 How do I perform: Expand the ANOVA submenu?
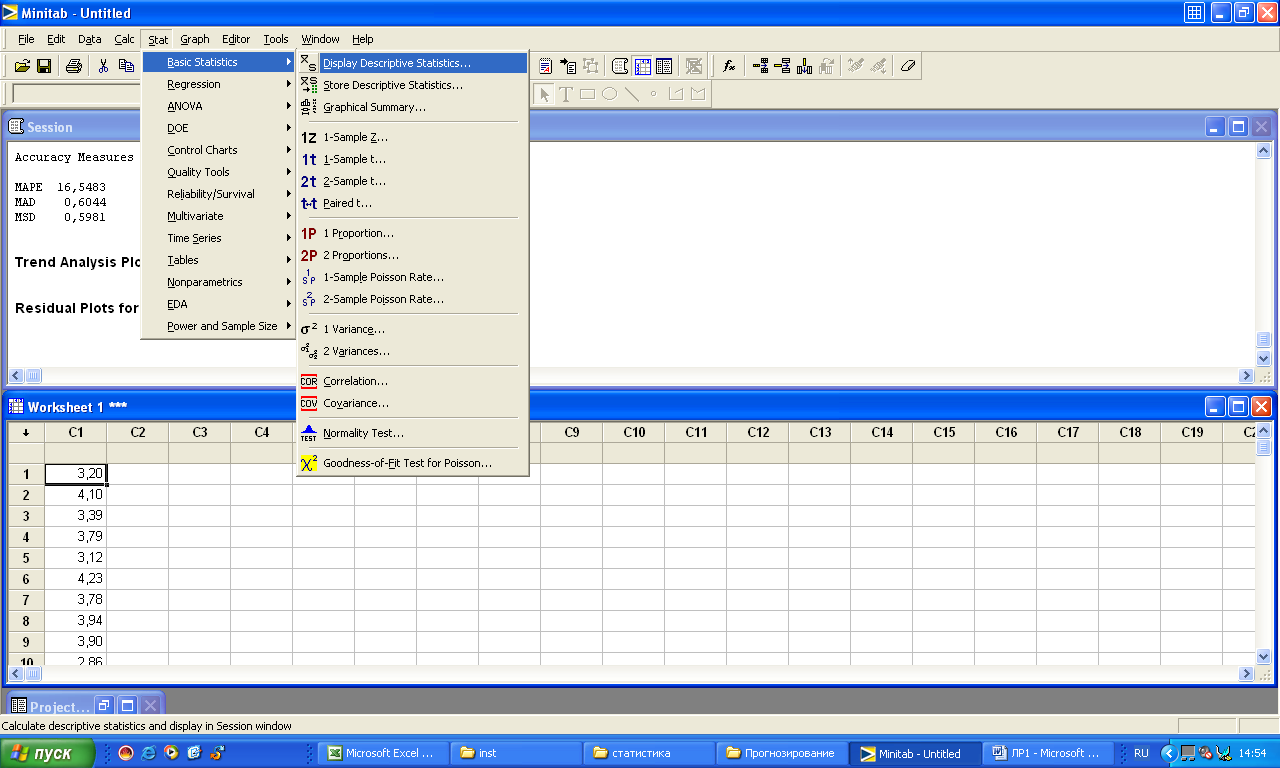click(x=219, y=106)
